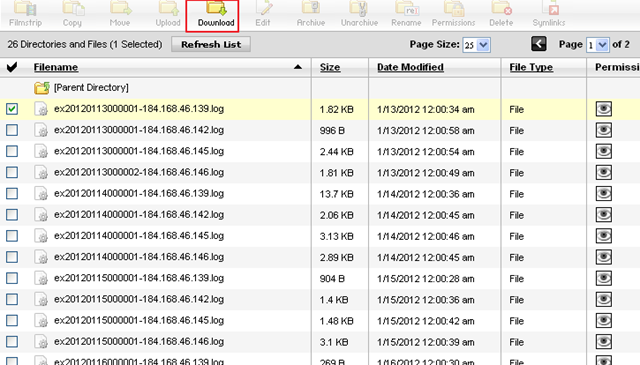Check ex20120115000001-184.168.46.142.log checkbox
Viewport: 640px width, 365px height.
(x=12, y=300)
